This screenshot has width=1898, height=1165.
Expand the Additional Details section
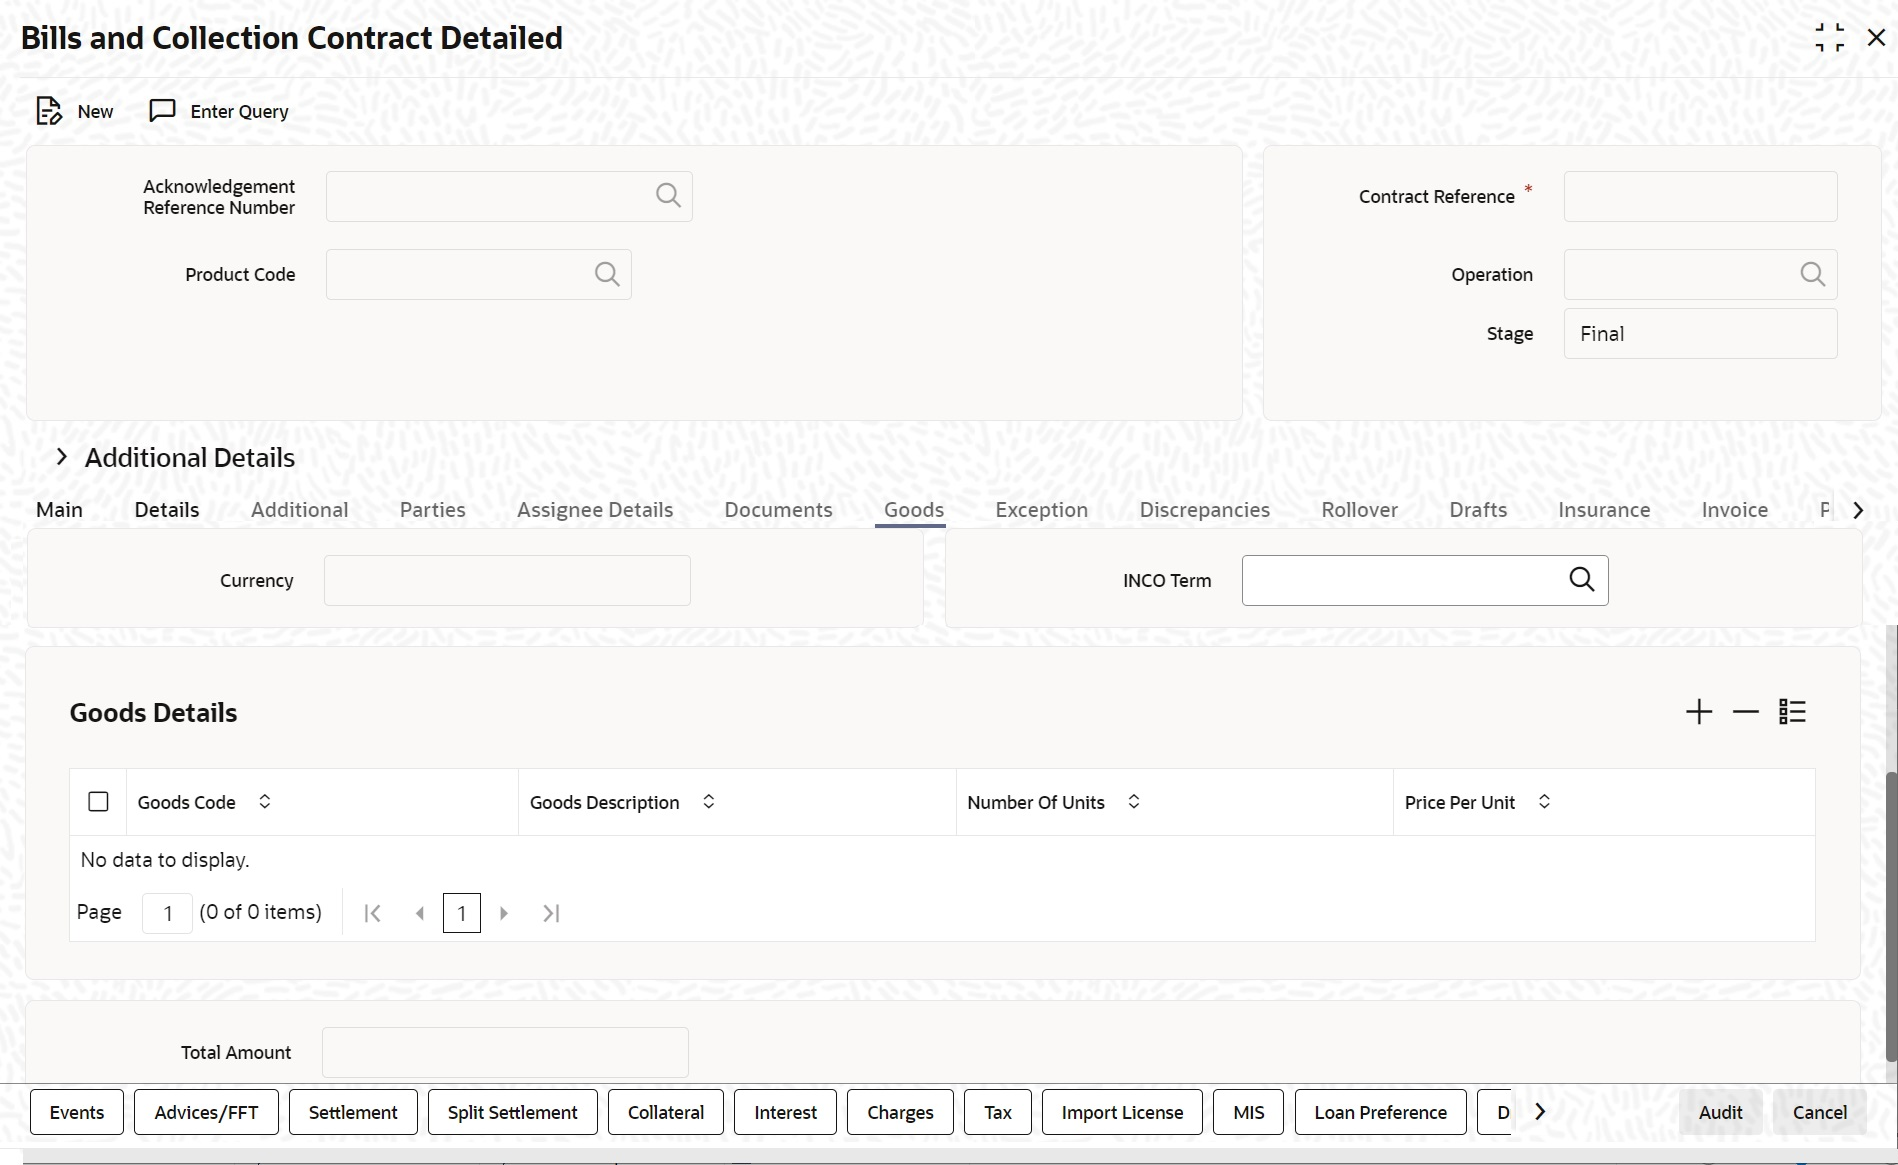(62, 457)
